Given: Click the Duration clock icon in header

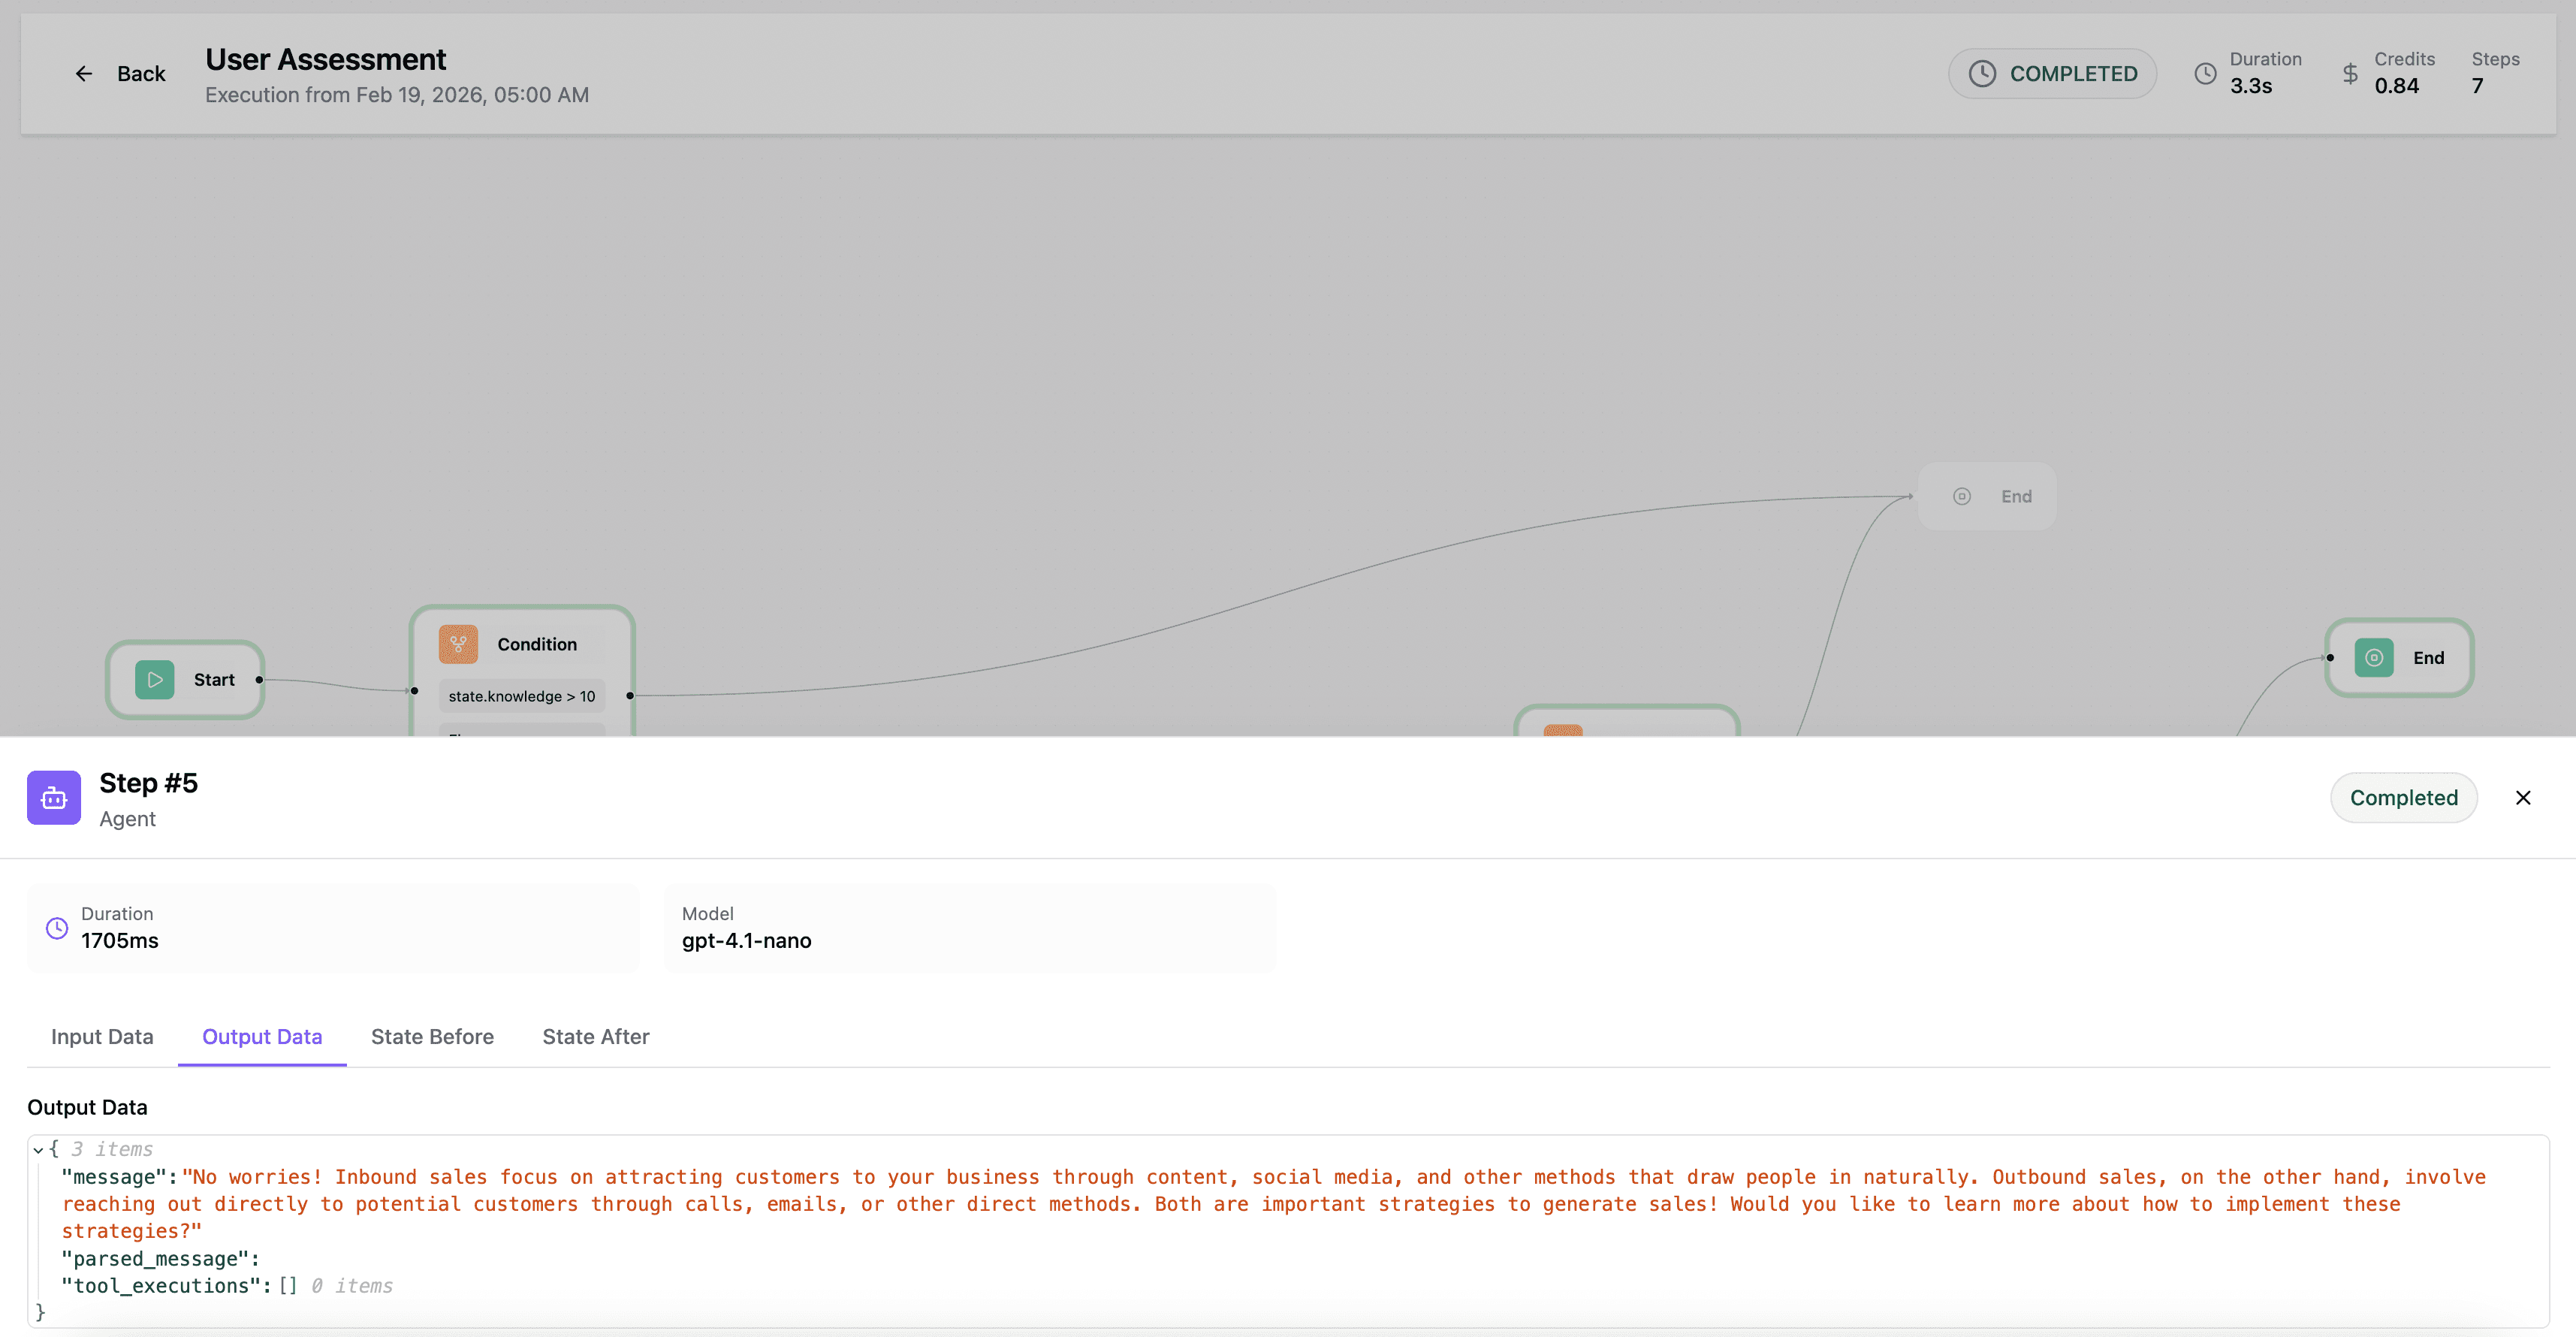Looking at the screenshot, I should 2206,73.
